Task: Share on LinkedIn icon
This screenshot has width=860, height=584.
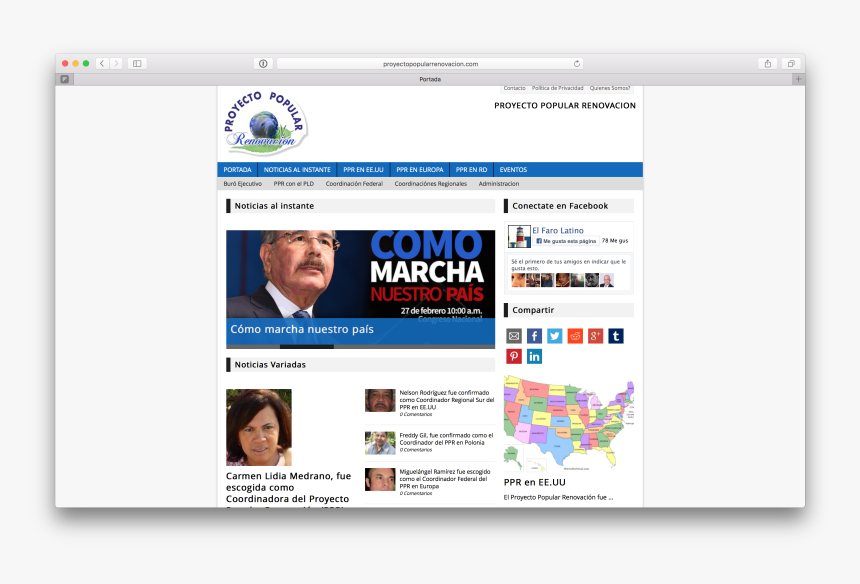Action: pyautogui.click(x=534, y=356)
